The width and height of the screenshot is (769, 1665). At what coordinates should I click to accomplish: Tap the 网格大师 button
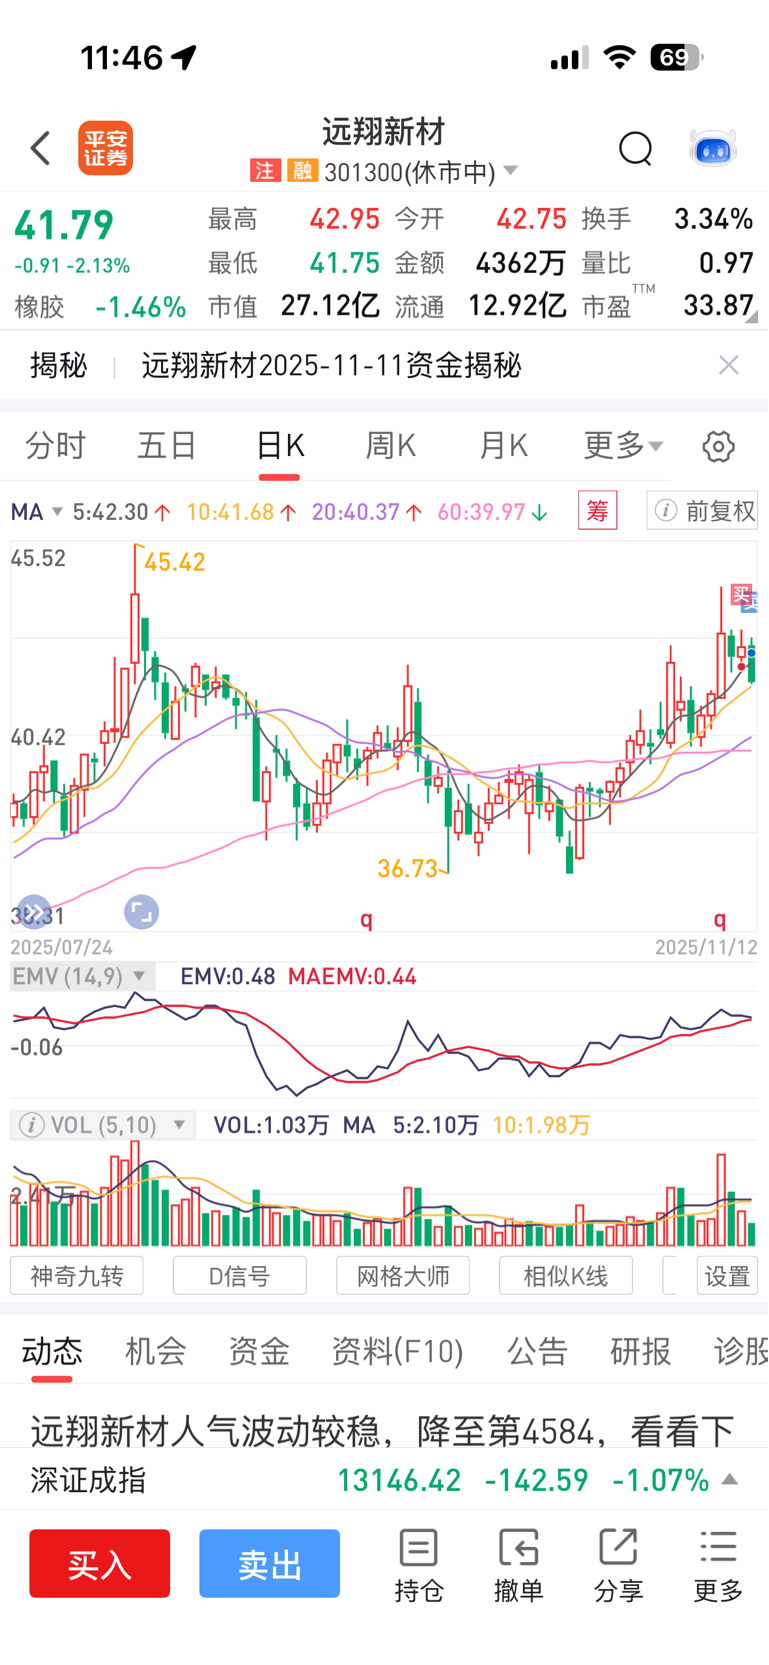tap(403, 1276)
